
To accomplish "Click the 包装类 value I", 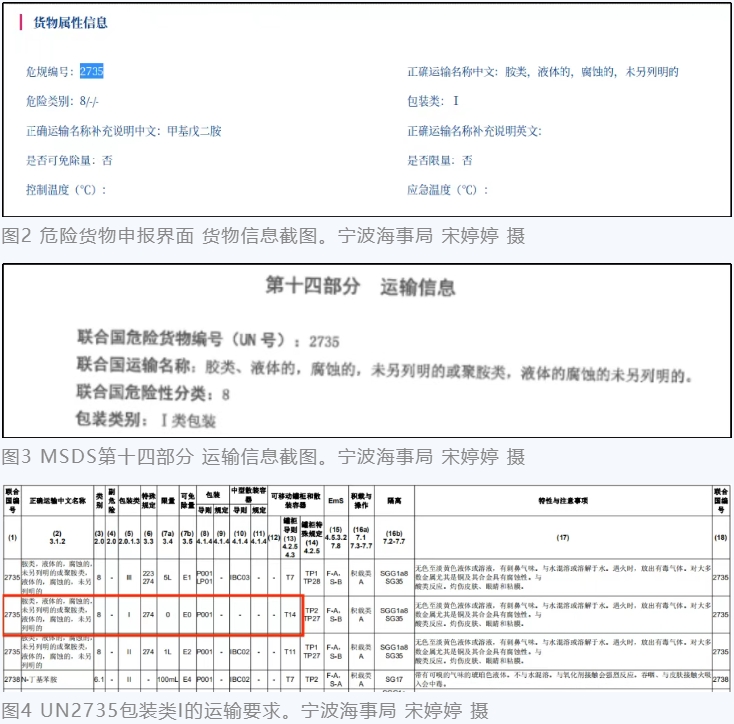I will click(456, 101).
